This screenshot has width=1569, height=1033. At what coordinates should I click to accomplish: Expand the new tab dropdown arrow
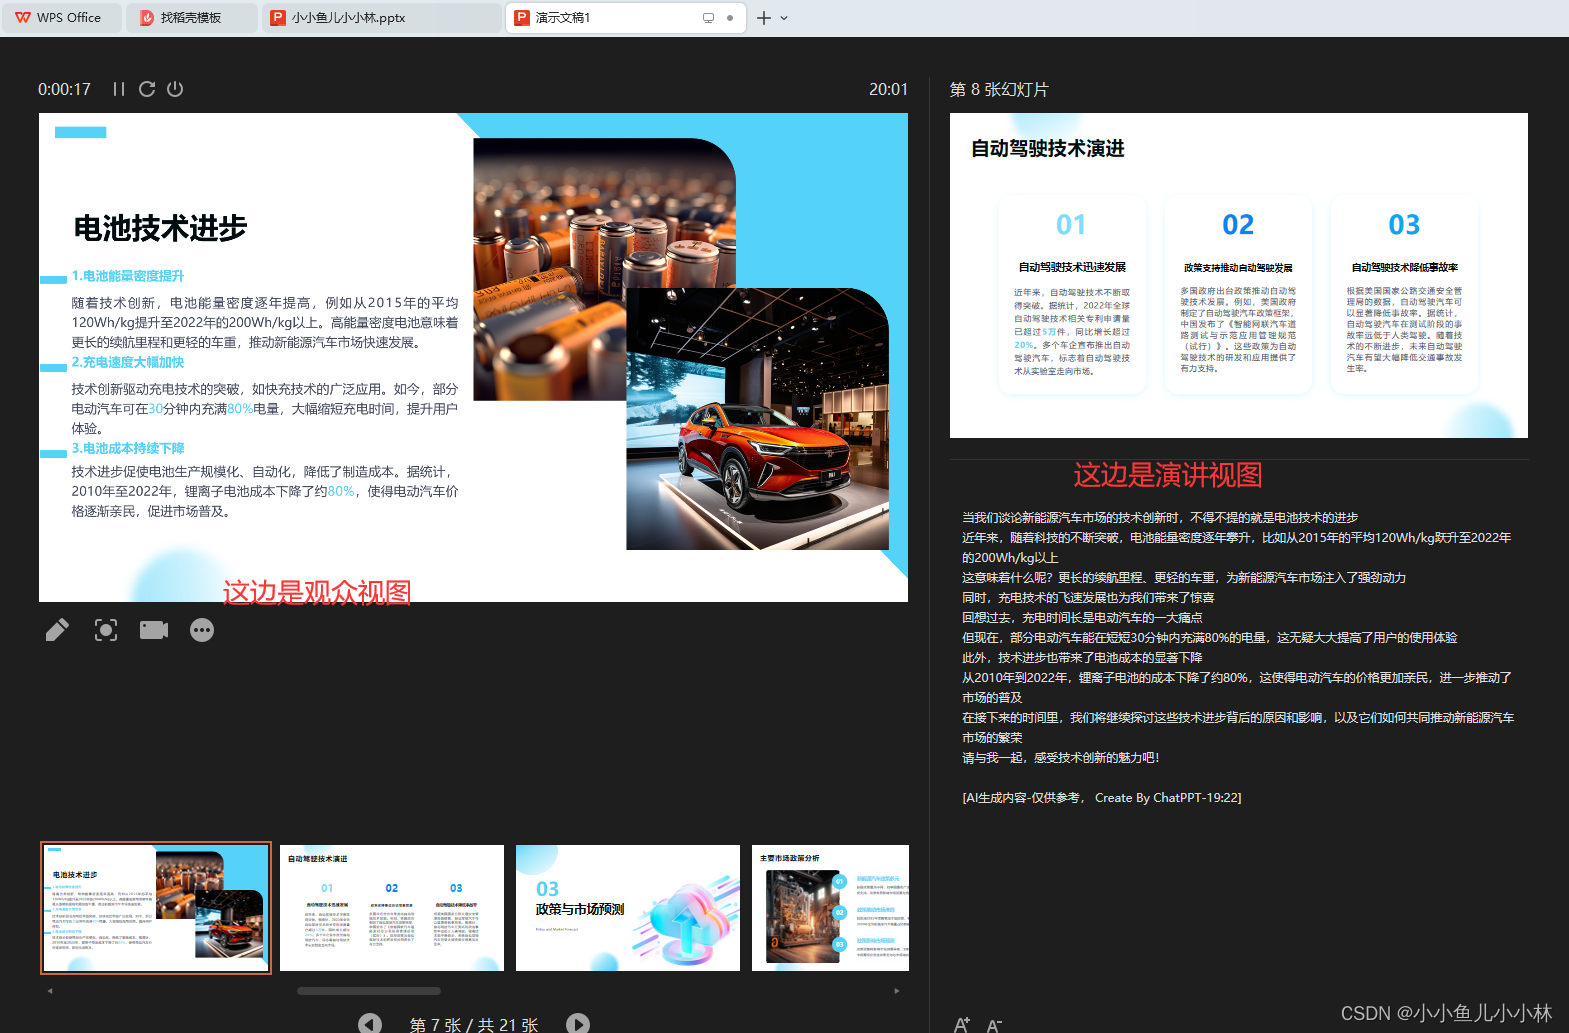(784, 18)
